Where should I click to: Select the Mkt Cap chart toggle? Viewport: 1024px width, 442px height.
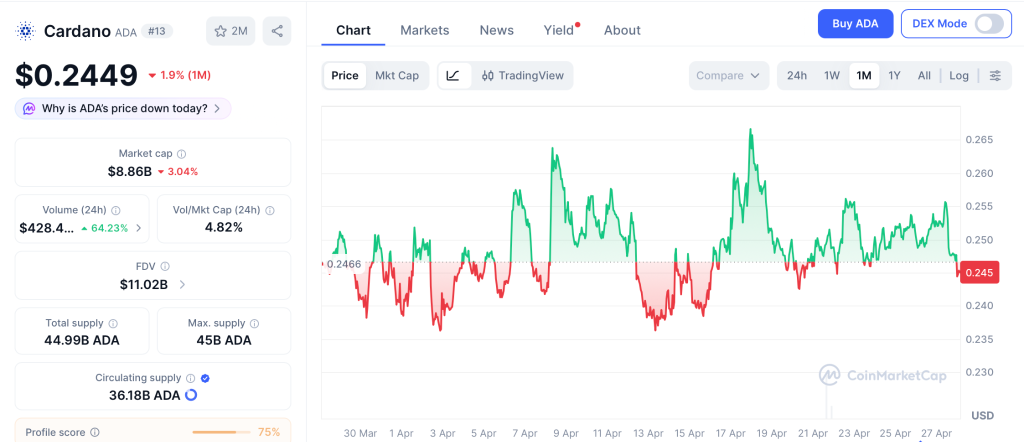pyautogui.click(x=397, y=75)
